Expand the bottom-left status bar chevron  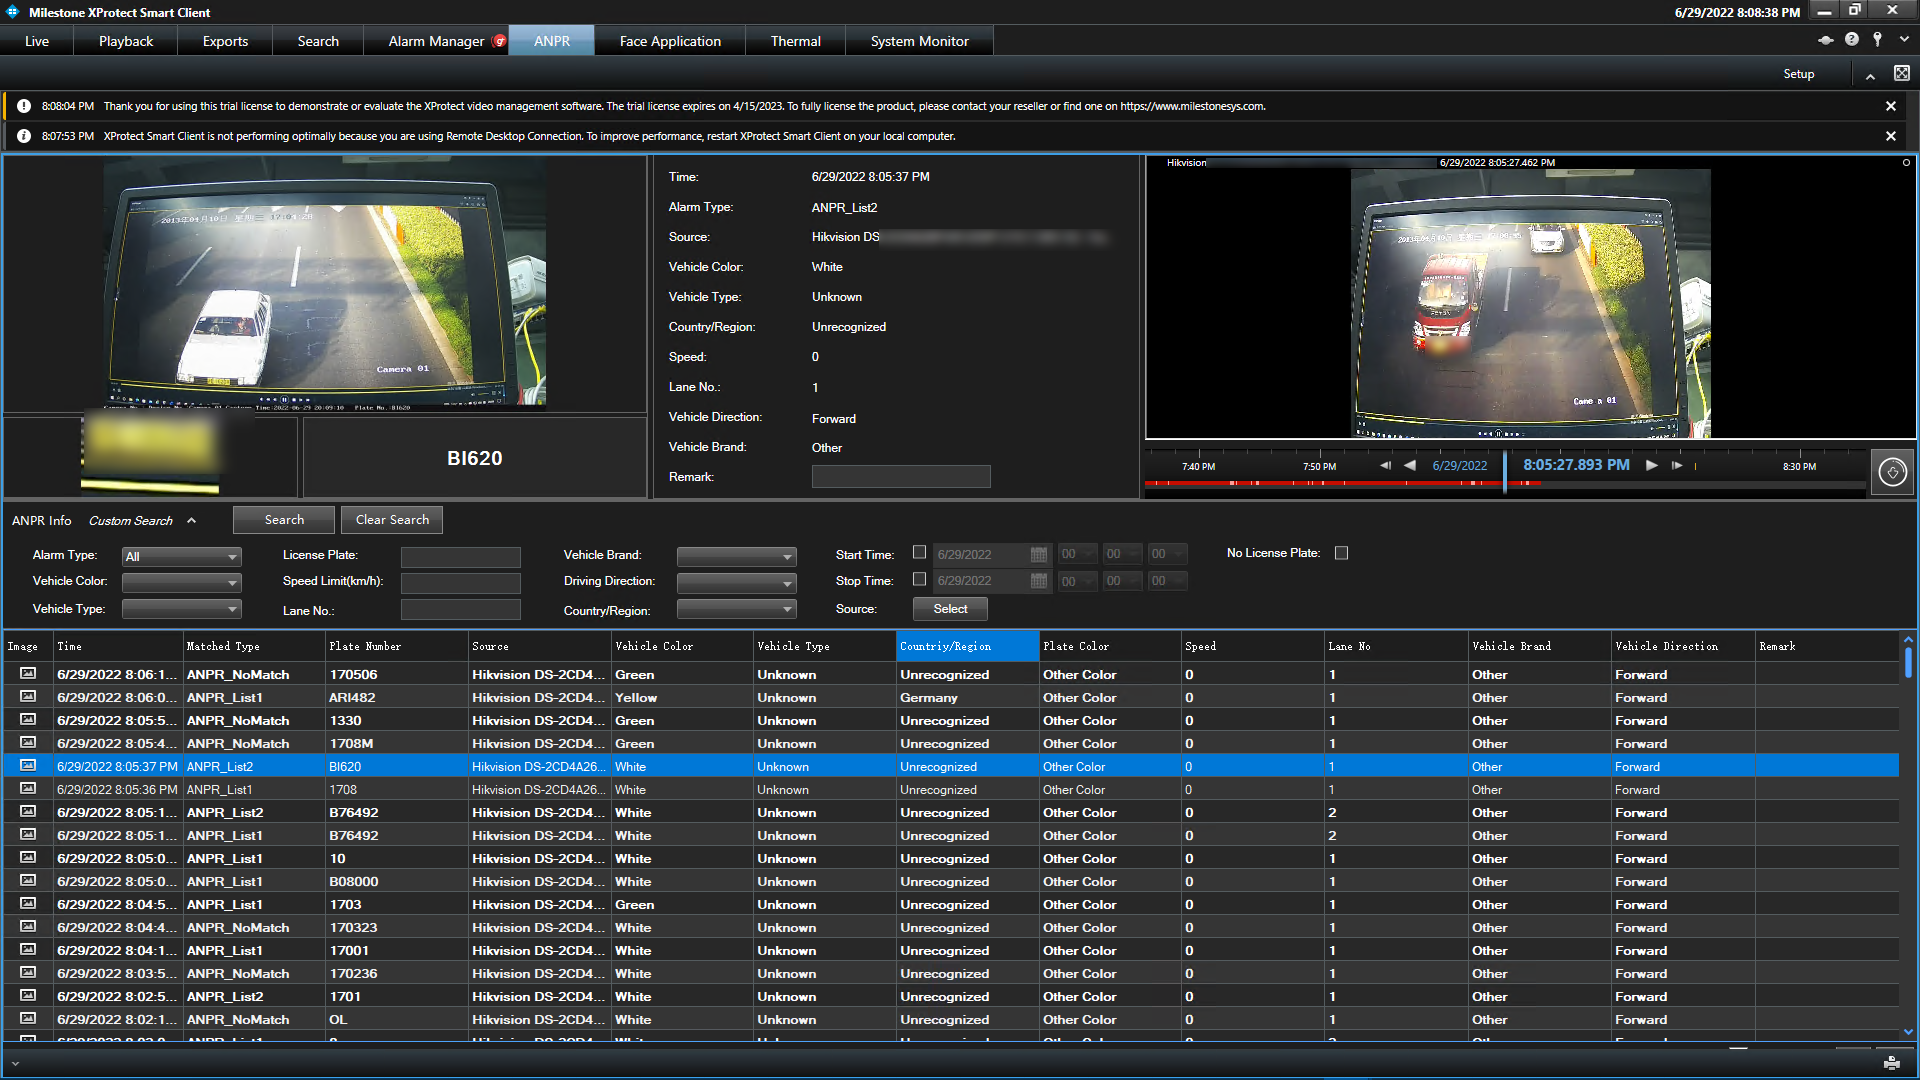(15, 1064)
